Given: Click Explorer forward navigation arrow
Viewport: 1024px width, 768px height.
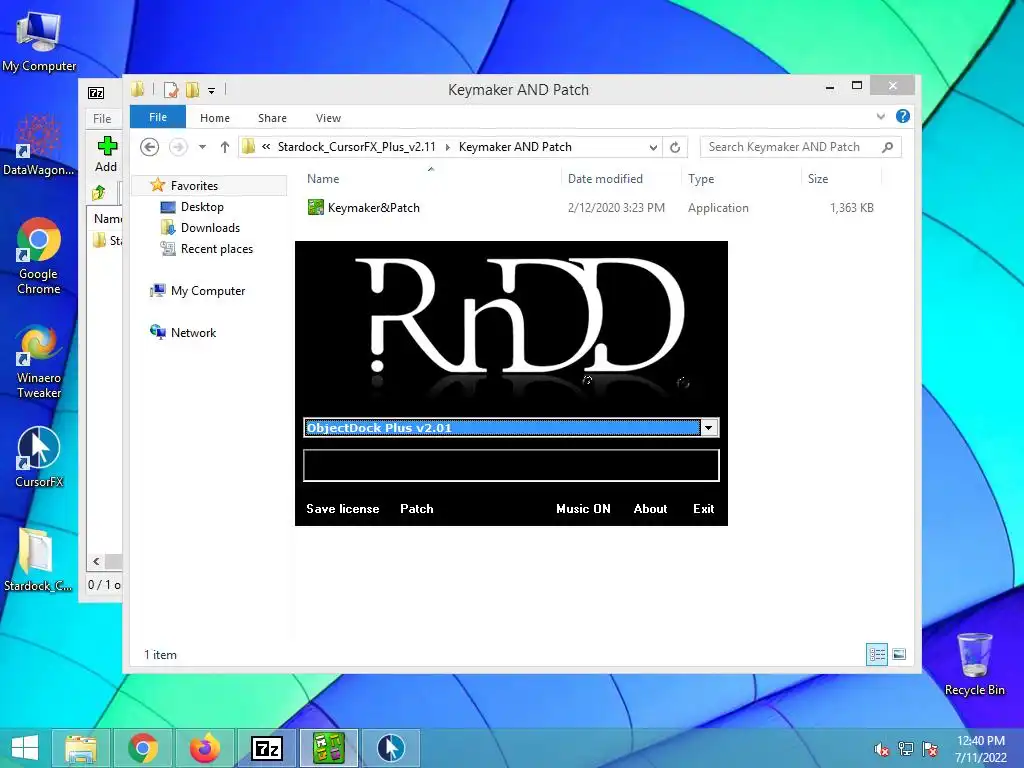Looking at the screenshot, I should 178,147.
